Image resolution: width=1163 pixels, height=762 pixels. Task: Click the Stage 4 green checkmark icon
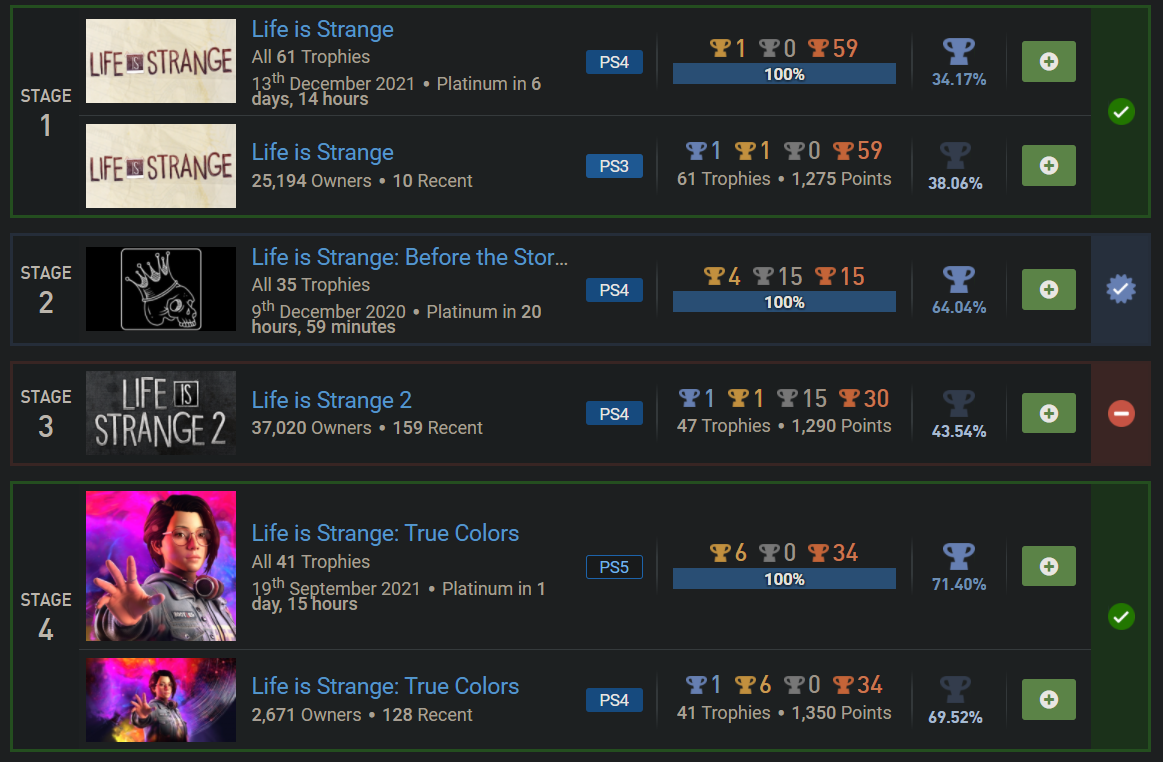point(1121,616)
